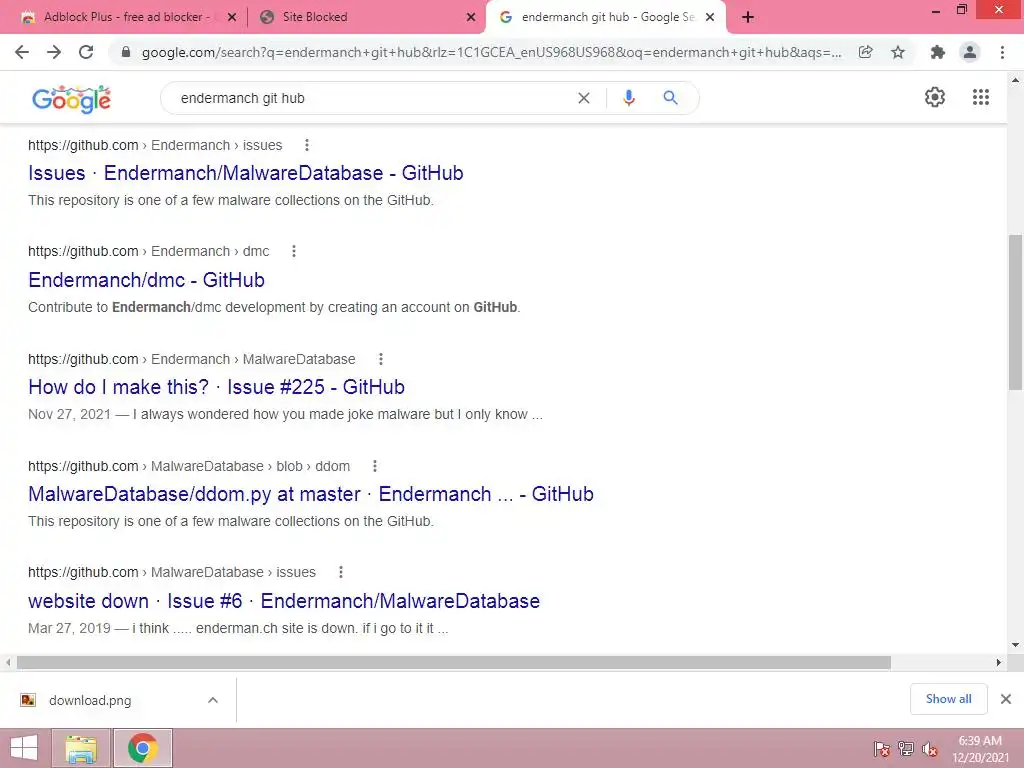
Task: Open MalwareDatabase/ddom.py at master link
Action: pos(311,494)
